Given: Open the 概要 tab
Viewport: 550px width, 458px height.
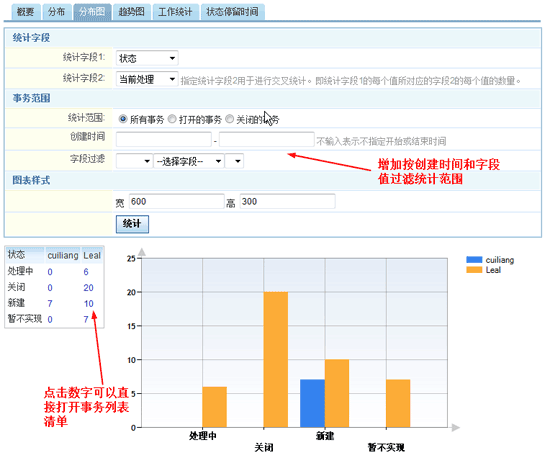Looking at the screenshot, I should pyautogui.click(x=26, y=12).
